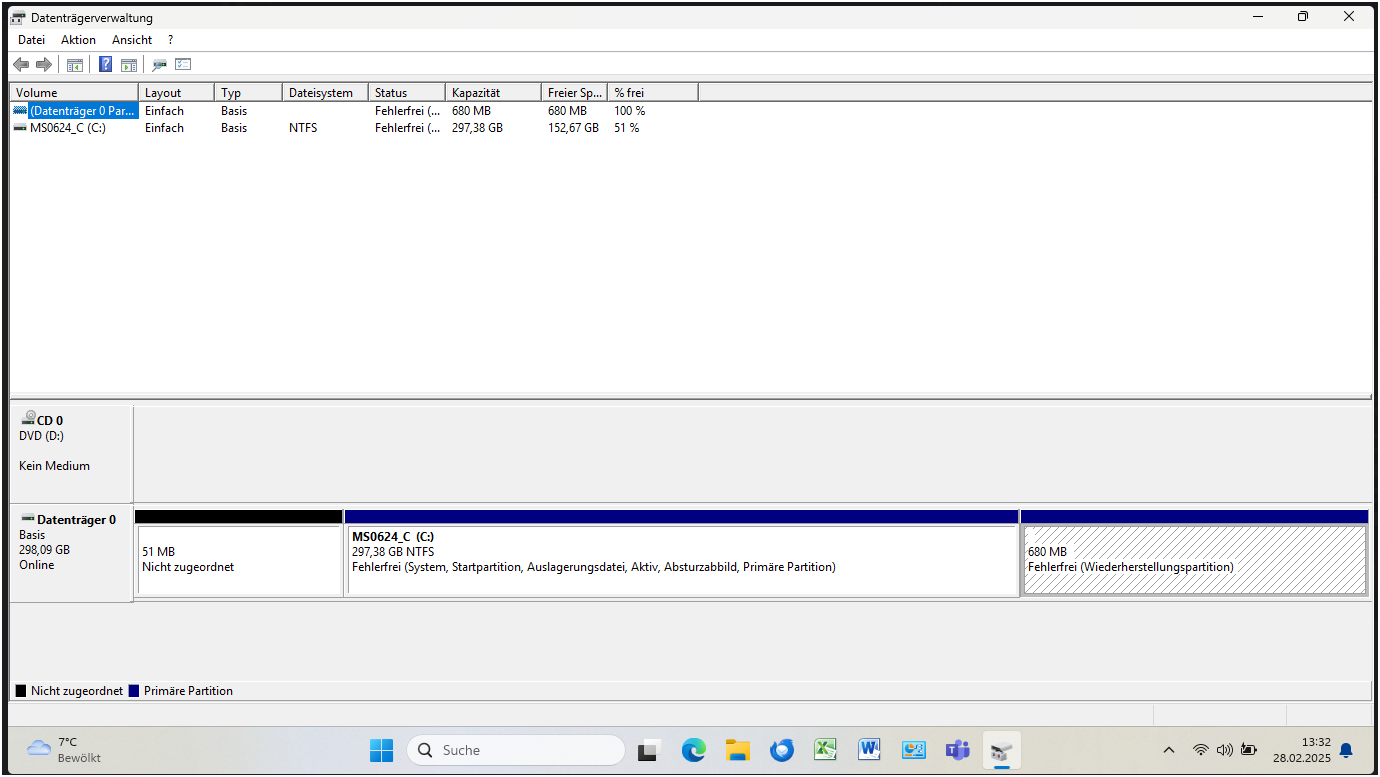
Task: Launch Excel from taskbar
Action: point(825,750)
